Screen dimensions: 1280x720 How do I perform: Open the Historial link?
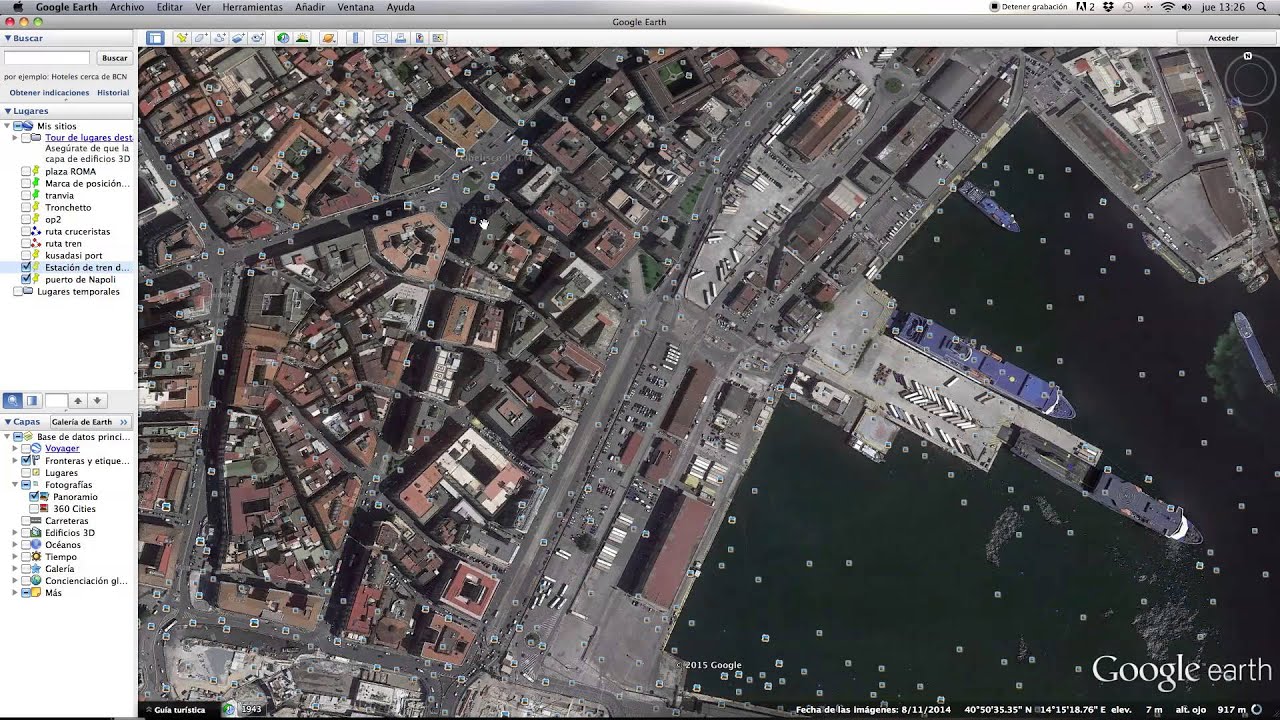(x=113, y=92)
